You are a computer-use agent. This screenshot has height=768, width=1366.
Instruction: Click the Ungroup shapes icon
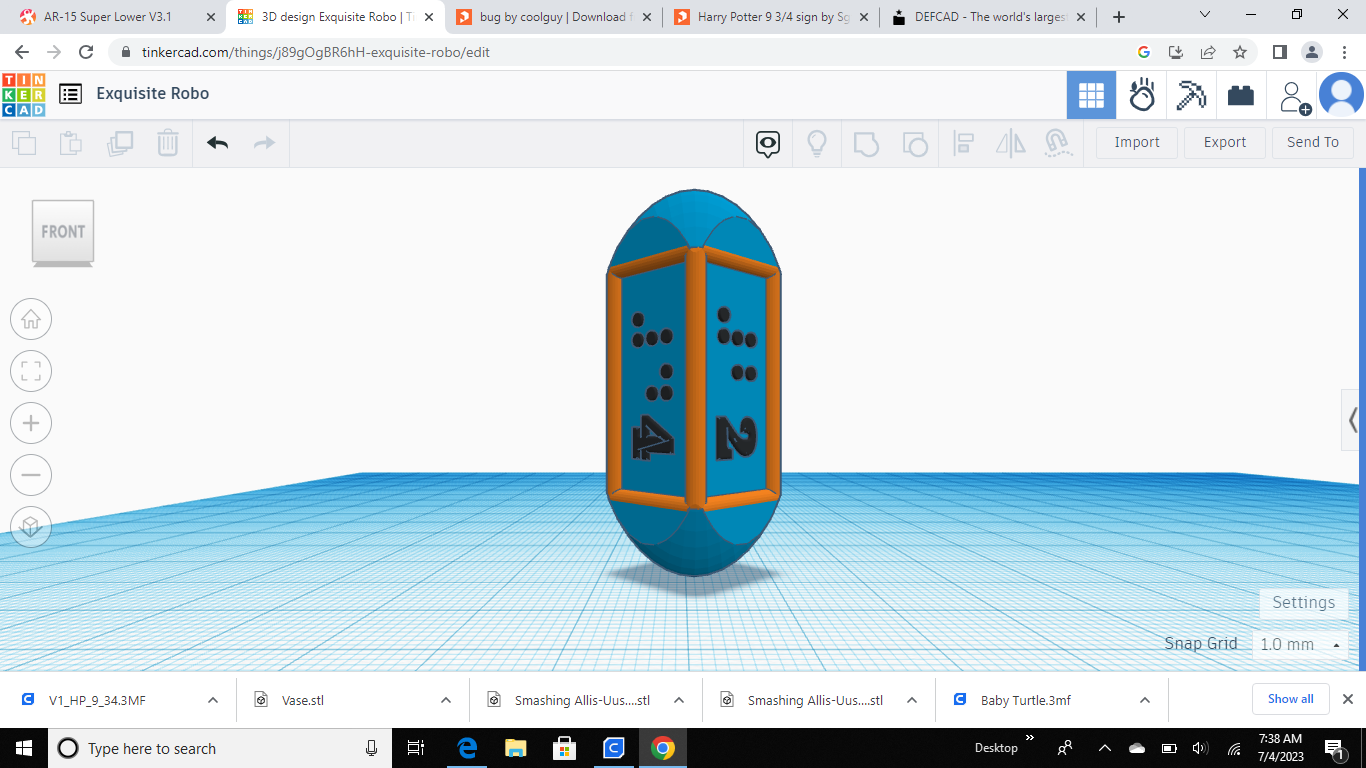tap(914, 143)
